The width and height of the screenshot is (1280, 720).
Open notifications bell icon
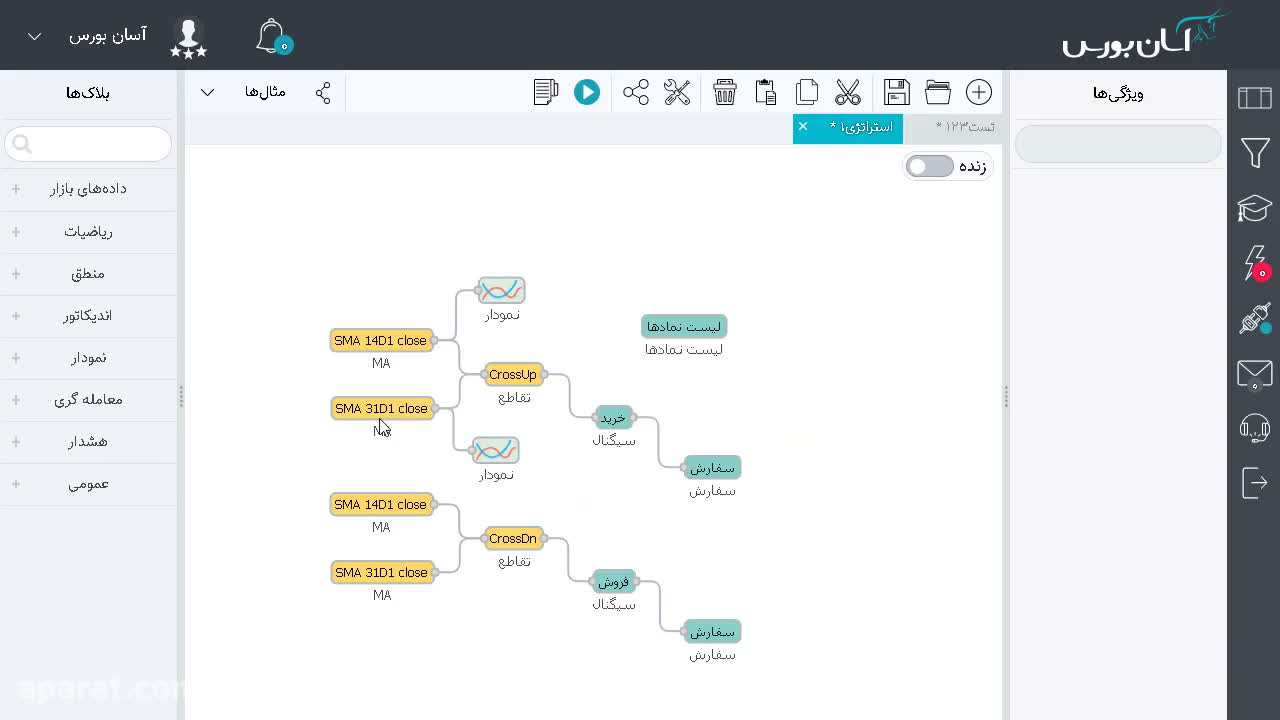click(272, 36)
